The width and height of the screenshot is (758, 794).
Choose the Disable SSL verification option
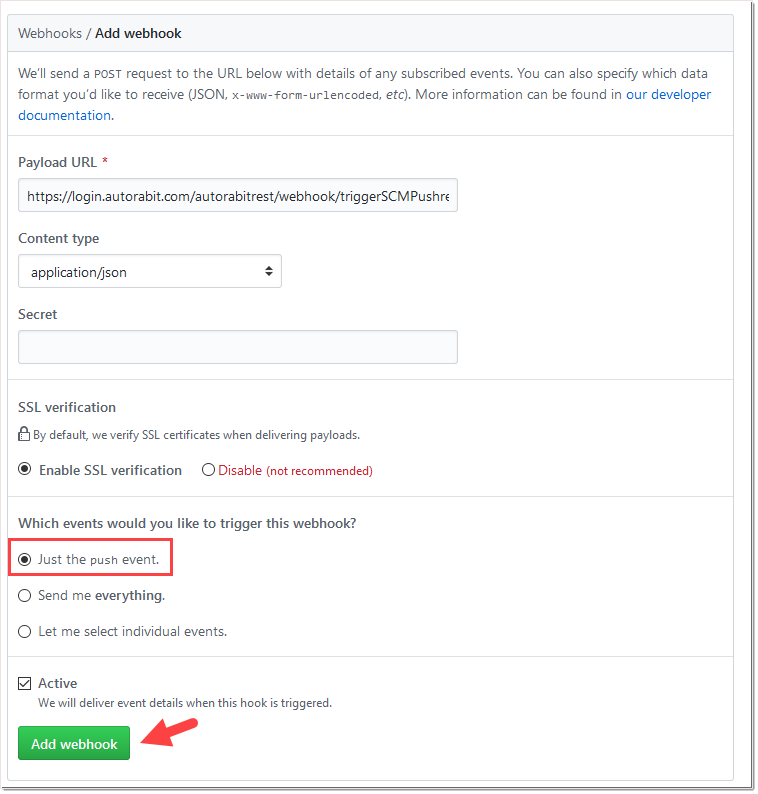(208, 470)
